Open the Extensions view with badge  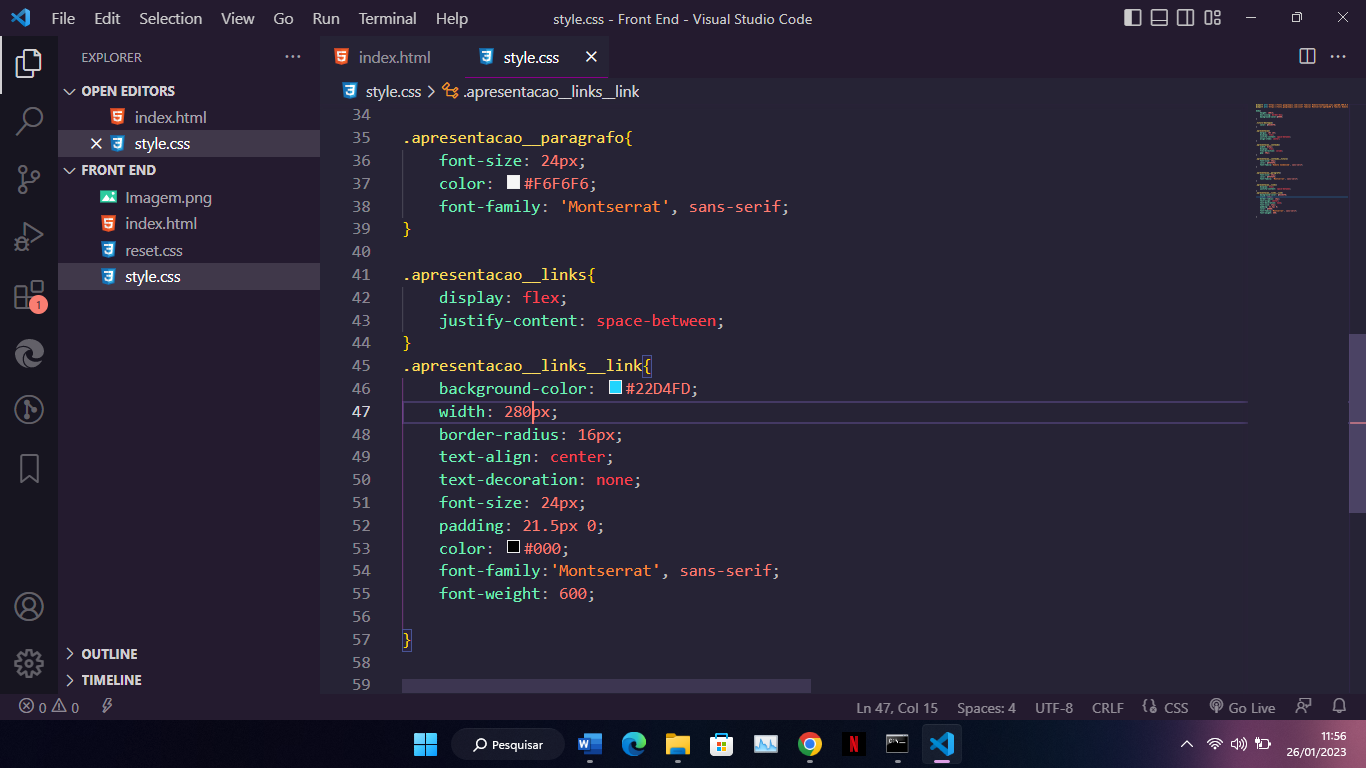click(x=29, y=296)
